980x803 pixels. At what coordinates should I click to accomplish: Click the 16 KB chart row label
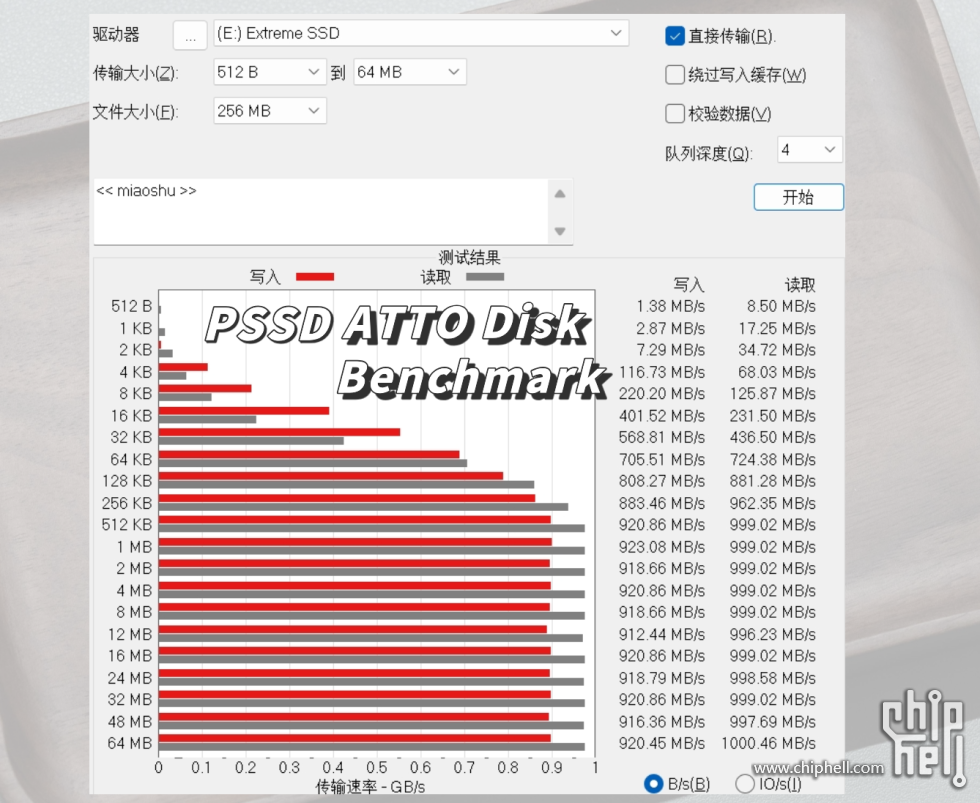[x=131, y=416]
